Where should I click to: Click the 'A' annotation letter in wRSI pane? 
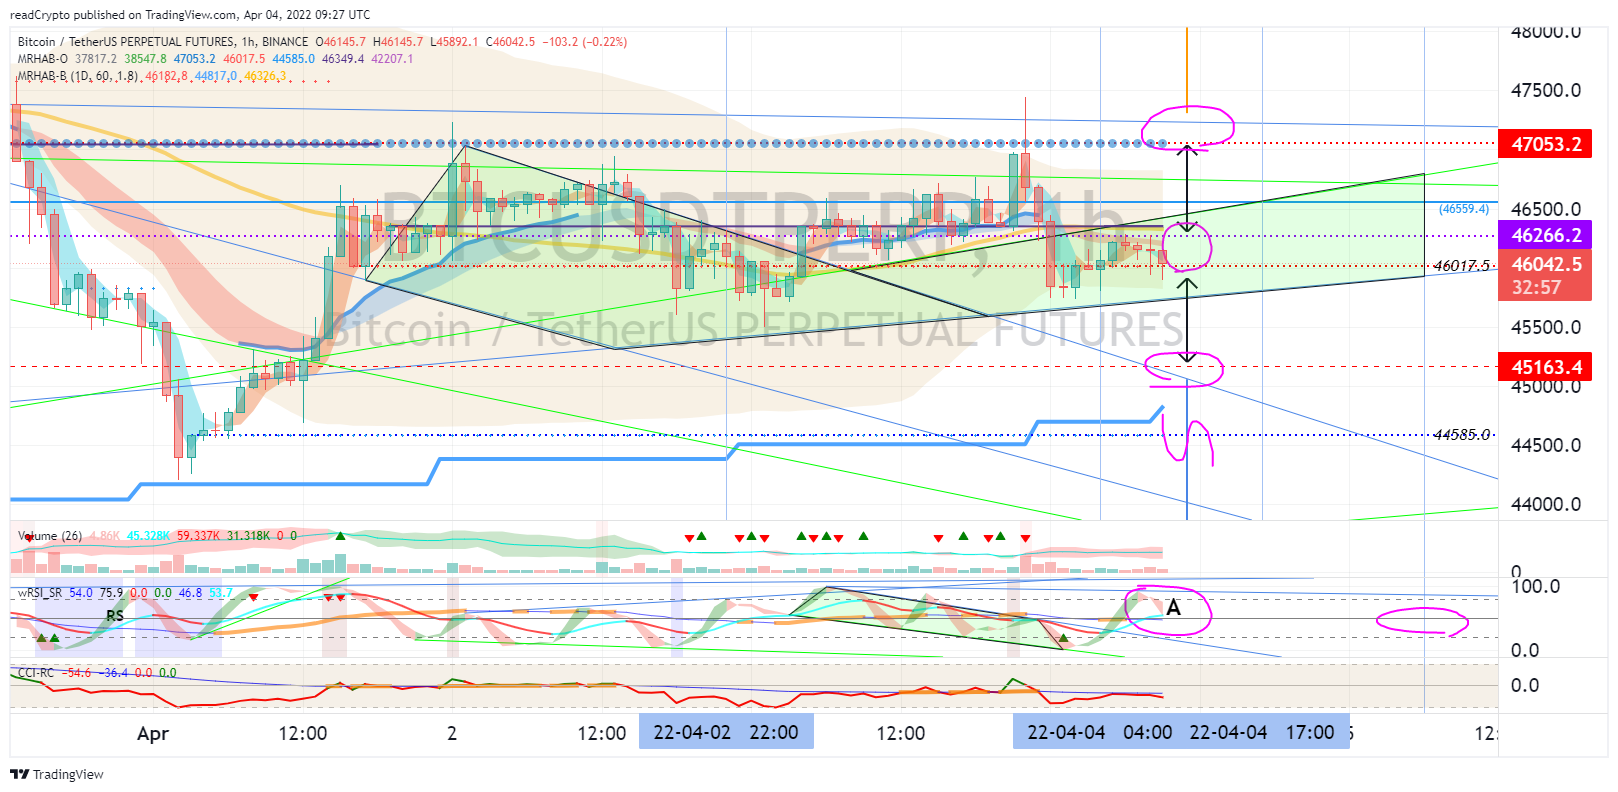(1174, 607)
